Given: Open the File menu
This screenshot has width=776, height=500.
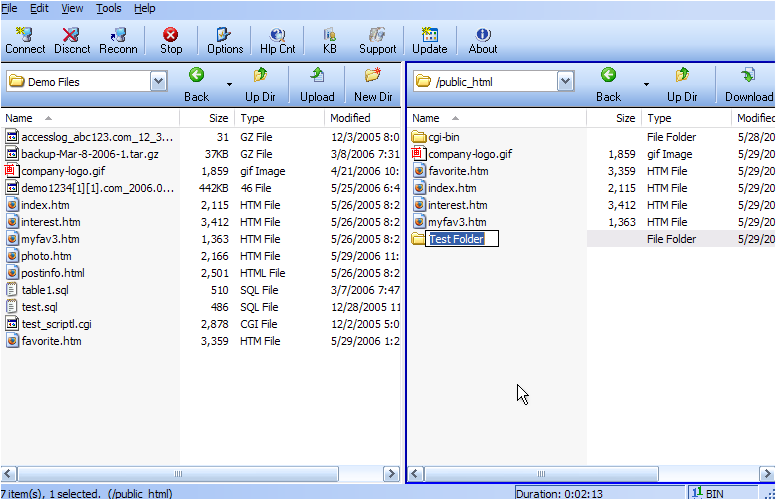Looking at the screenshot, I should (x=9, y=8).
